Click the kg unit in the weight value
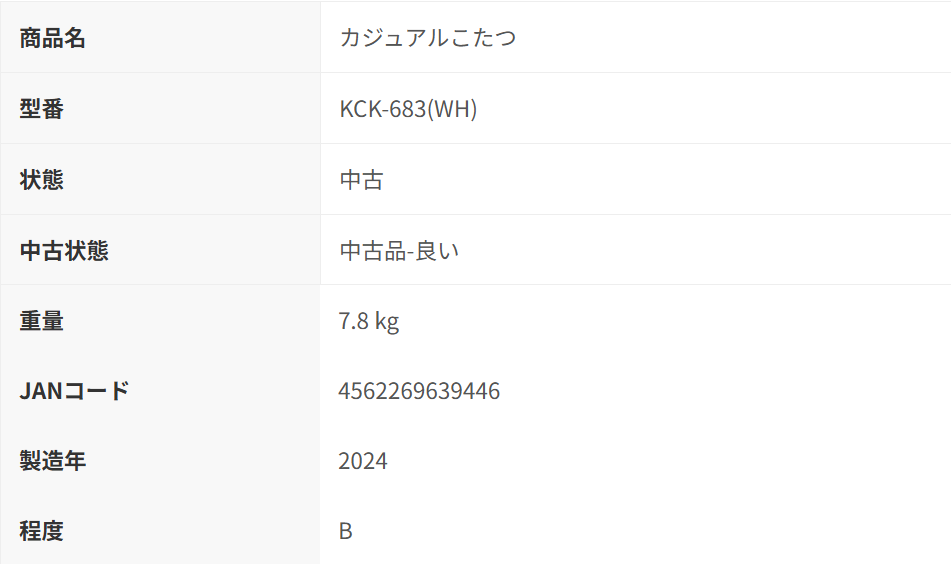Image resolution: width=951 pixels, height=564 pixels. pos(387,322)
